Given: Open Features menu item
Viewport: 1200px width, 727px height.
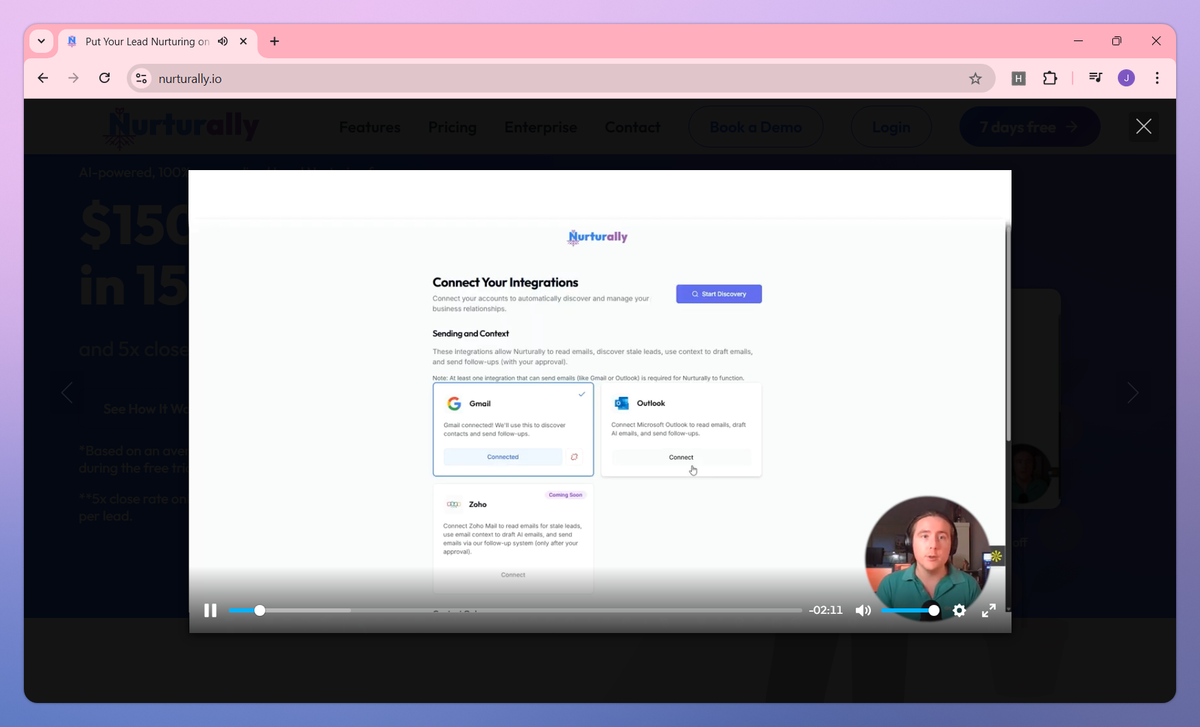Looking at the screenshot, I should coord(370,127).
